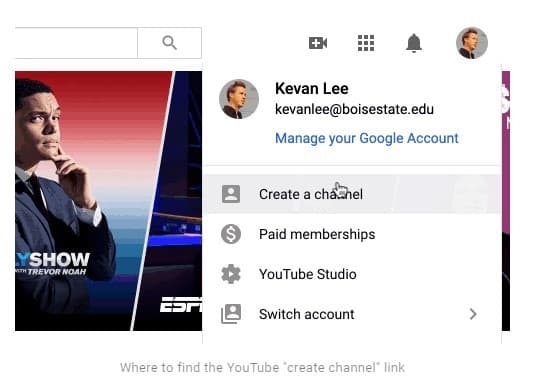Viewport: 557px width, 383px height.
Task: Select Switch account
Action: [x=353, y=314]
